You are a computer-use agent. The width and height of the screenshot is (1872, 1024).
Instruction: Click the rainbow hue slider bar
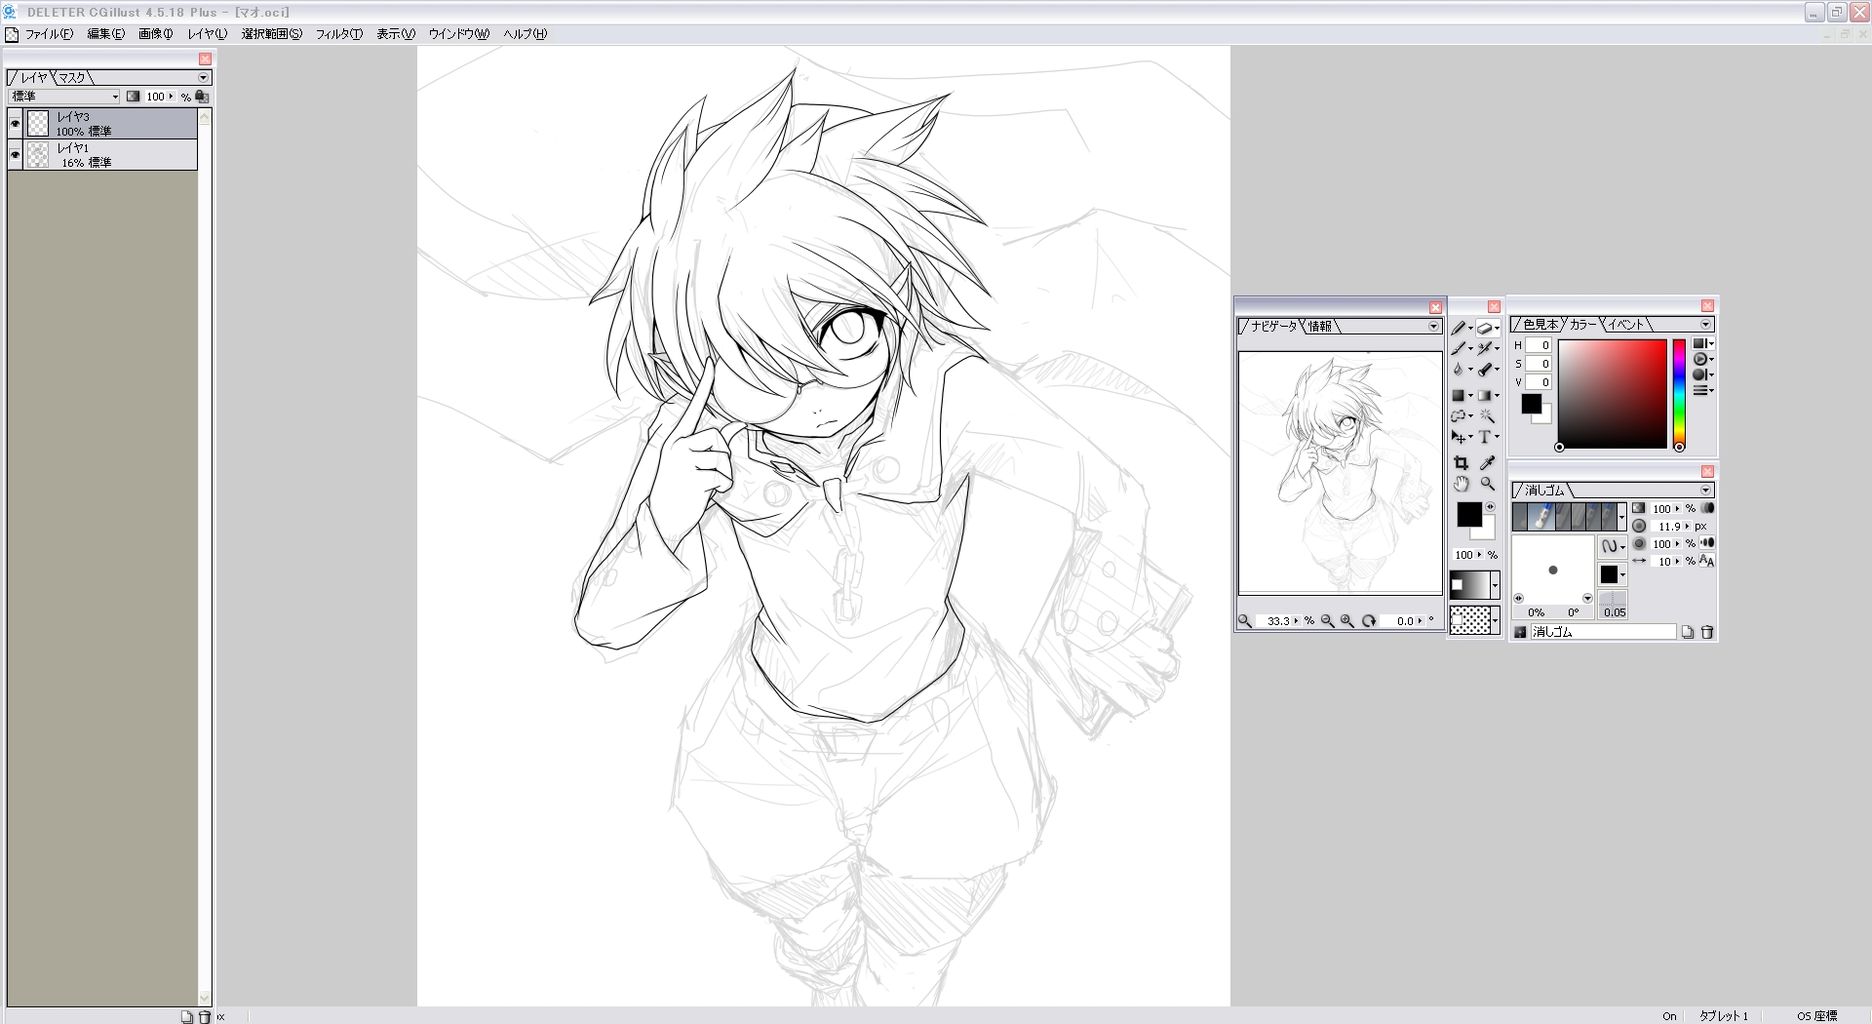pyautogui.click(x=1679, y=393)
